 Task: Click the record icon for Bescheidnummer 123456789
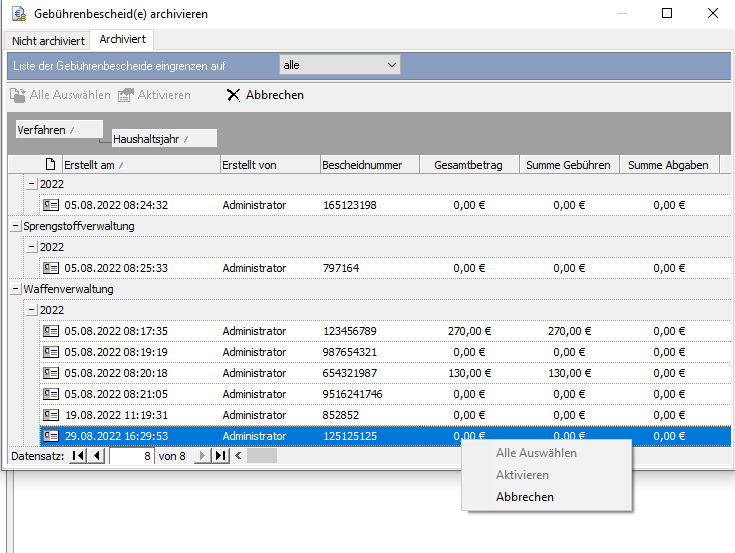51,331
